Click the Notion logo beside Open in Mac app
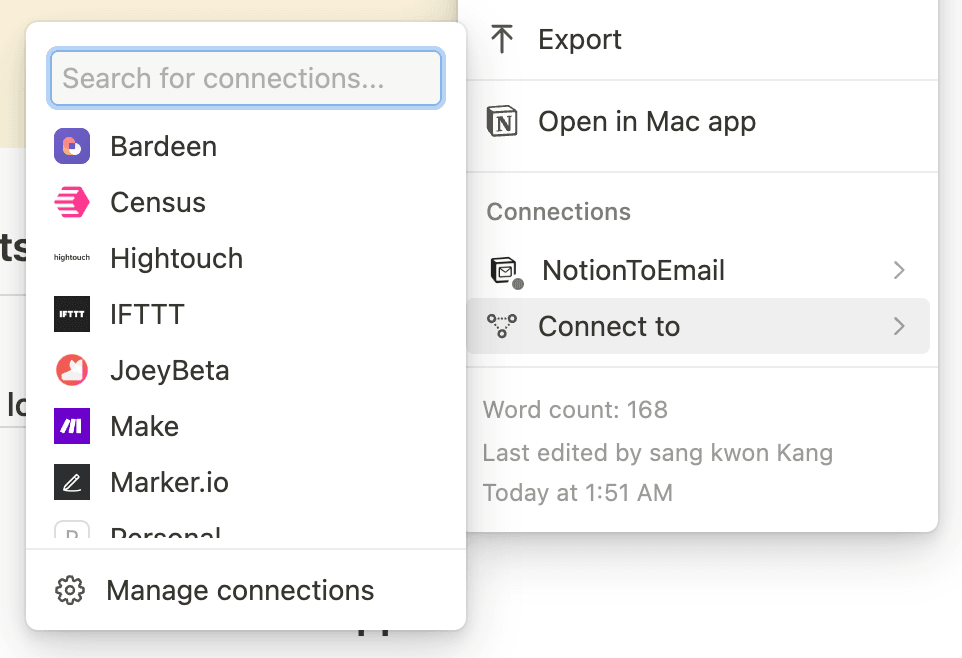The height and width of the screenshot is (658, 962). tap(502, 122)
